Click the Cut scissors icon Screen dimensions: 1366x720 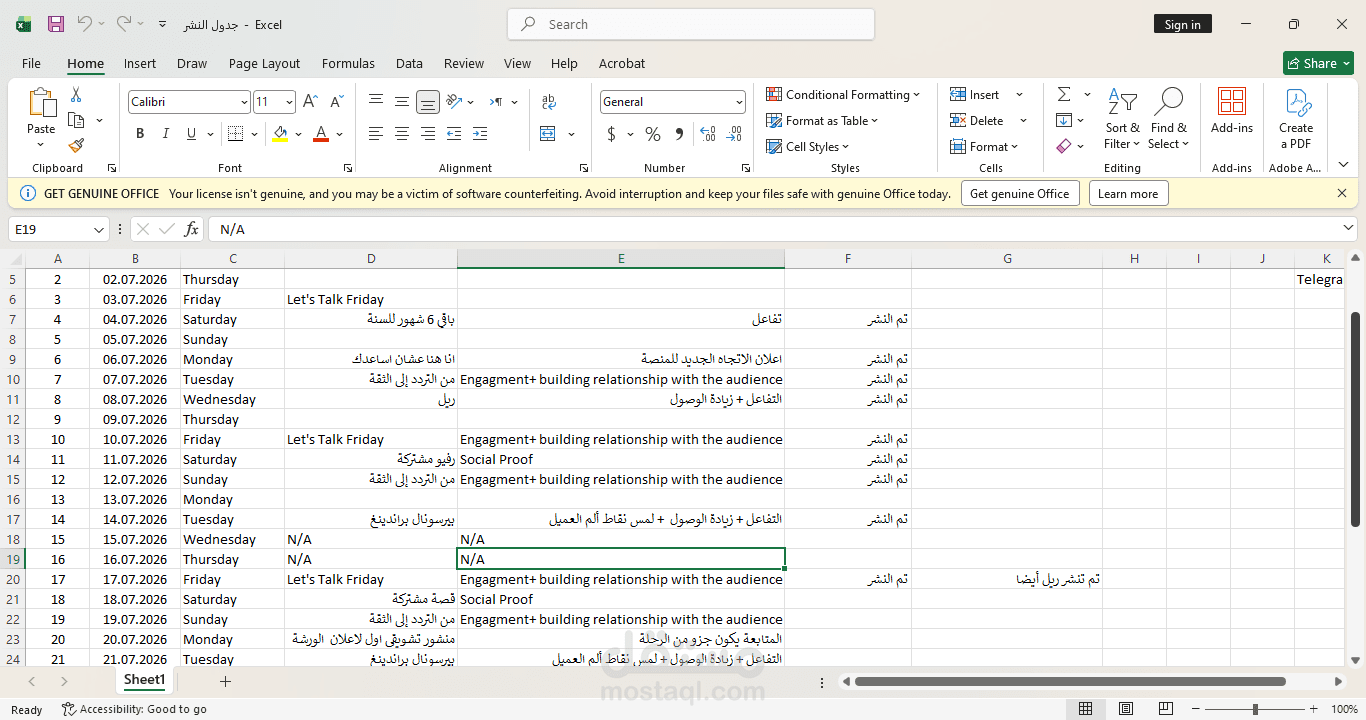(76, 95)
